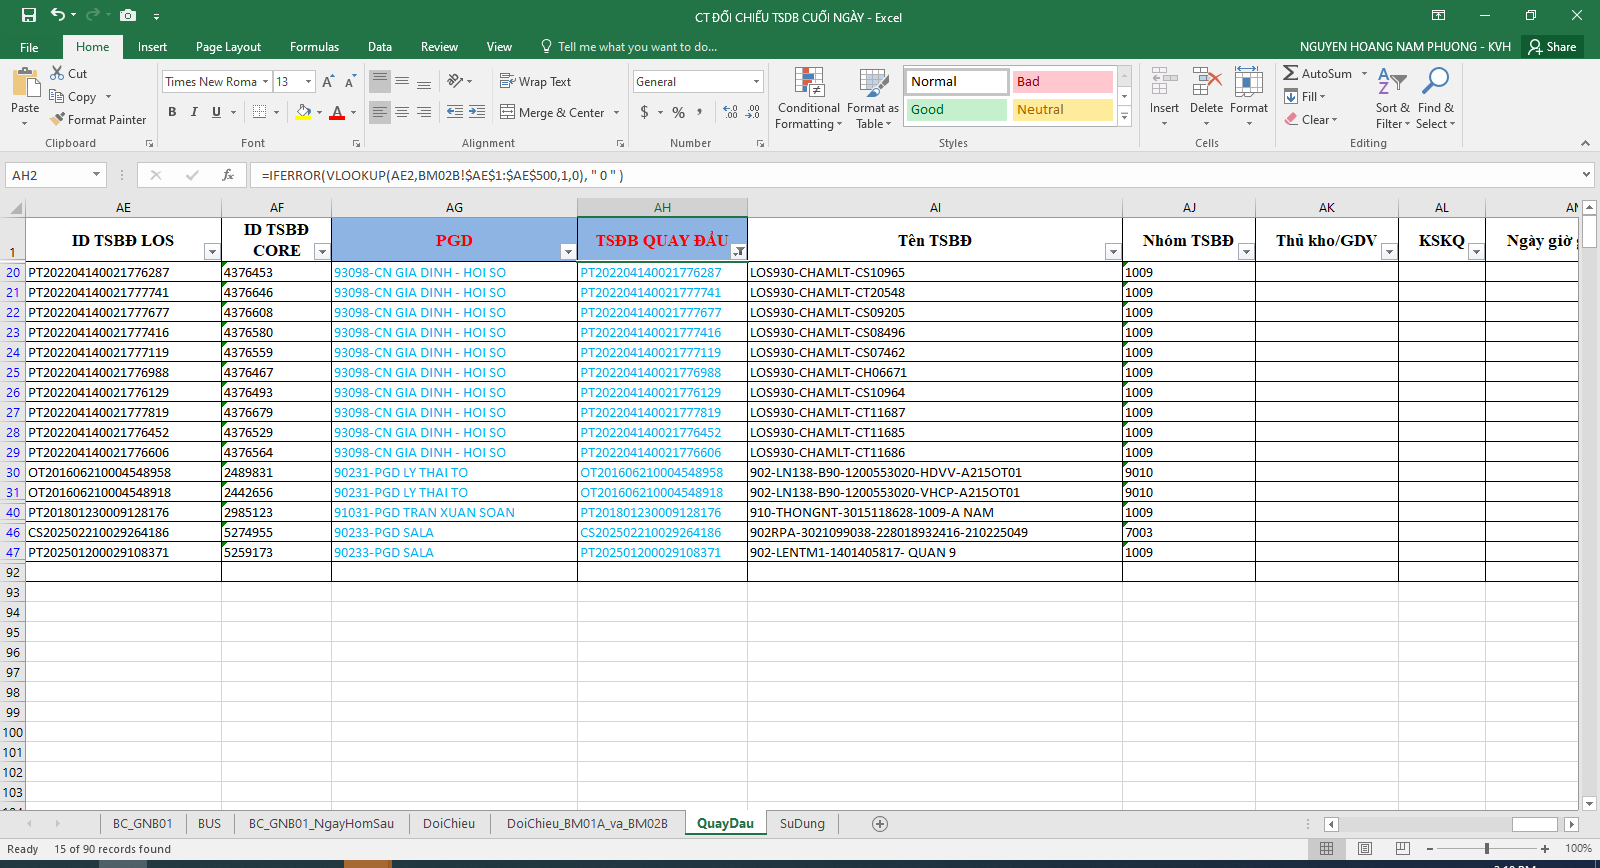Screen dimensions: 1600x868
Task: Apply the Percent Style format
Action: 679,112
